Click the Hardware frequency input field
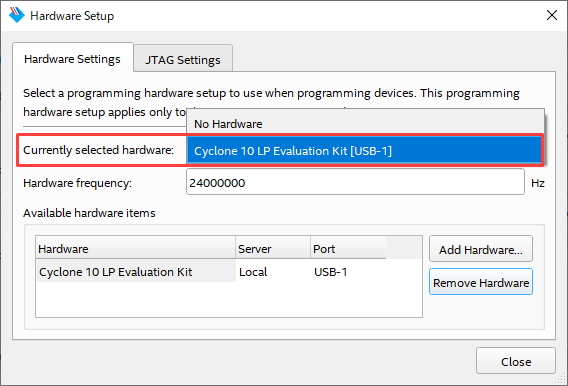Viewport: 568px width, 386px height. (355, 182)
